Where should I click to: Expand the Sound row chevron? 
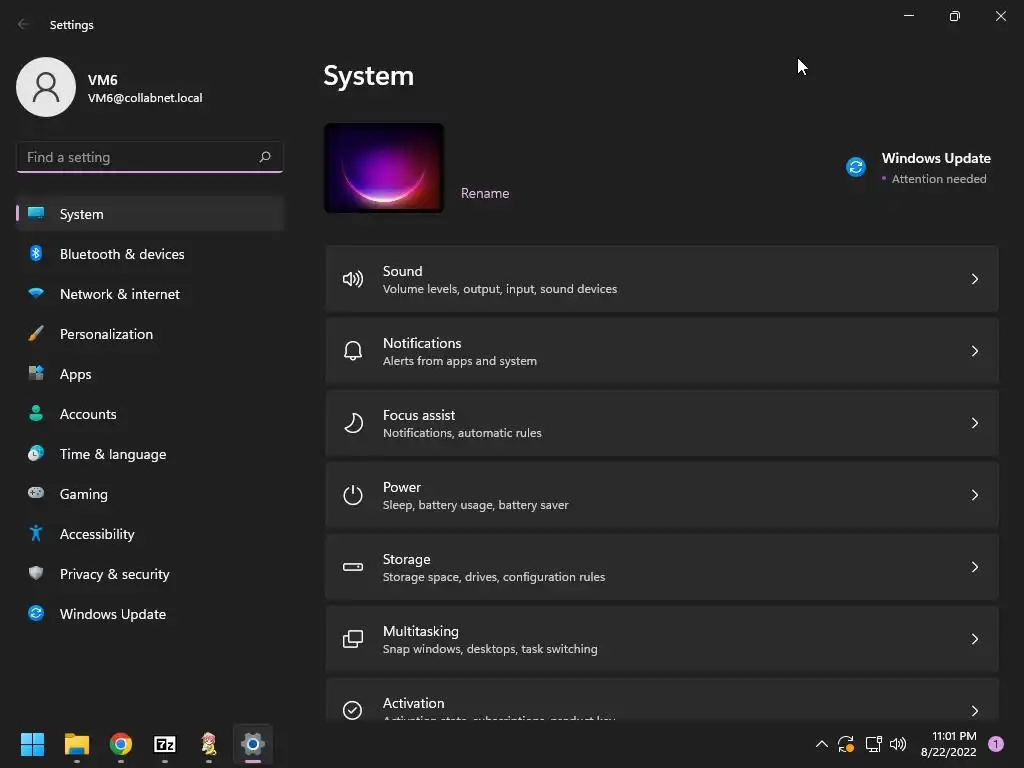(x=974, y=280)
